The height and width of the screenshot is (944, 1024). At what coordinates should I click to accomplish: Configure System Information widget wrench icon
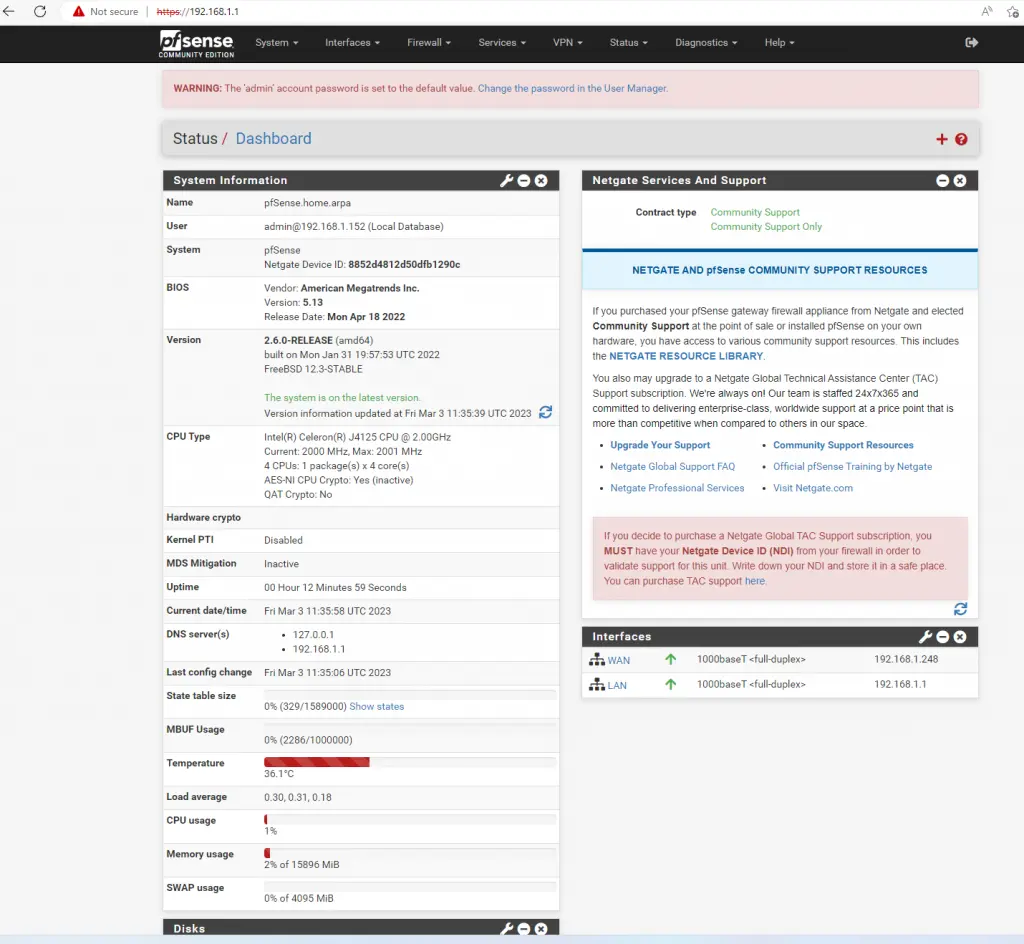pyautogui.click(x=506, y=181)
